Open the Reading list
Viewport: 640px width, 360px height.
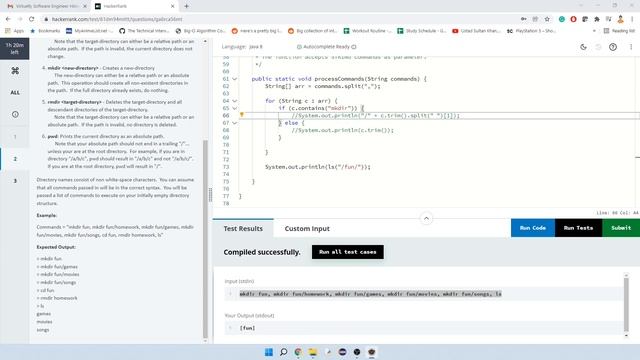[619, 31]
